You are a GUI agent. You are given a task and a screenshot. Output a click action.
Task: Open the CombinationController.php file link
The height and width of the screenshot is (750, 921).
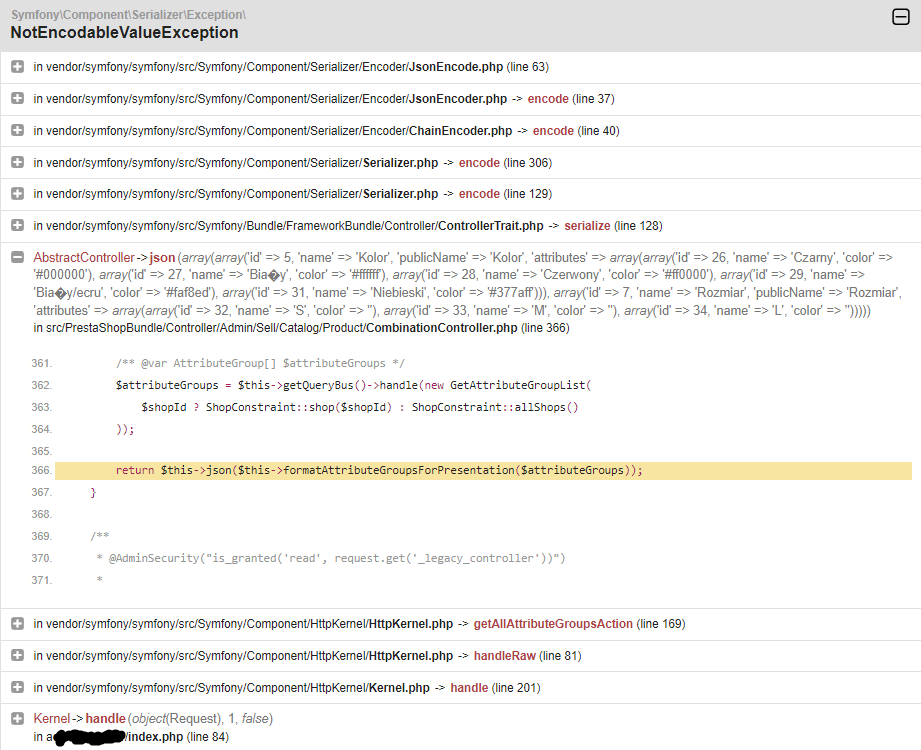point(442,328)
